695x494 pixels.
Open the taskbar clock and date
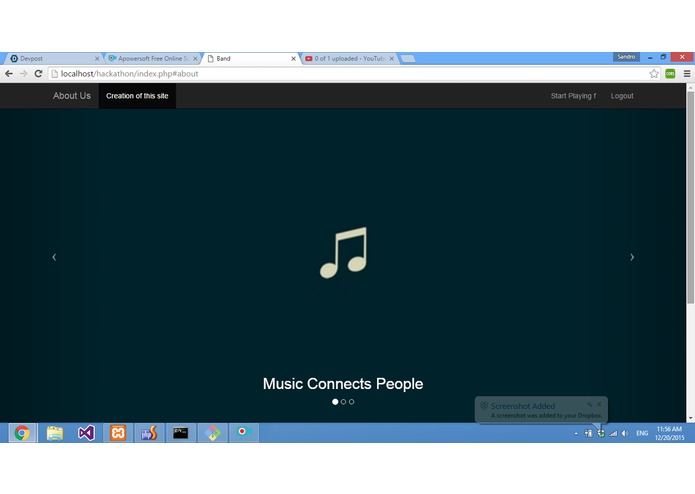[x=670, y=433]
